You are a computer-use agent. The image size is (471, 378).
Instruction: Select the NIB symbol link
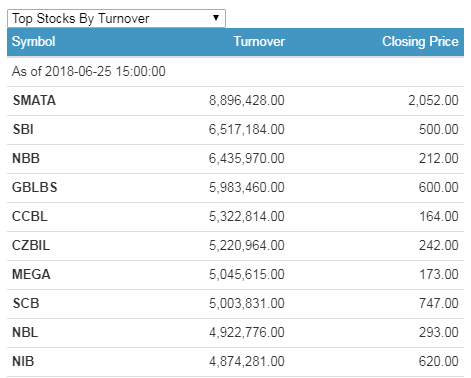click(23, 361)
